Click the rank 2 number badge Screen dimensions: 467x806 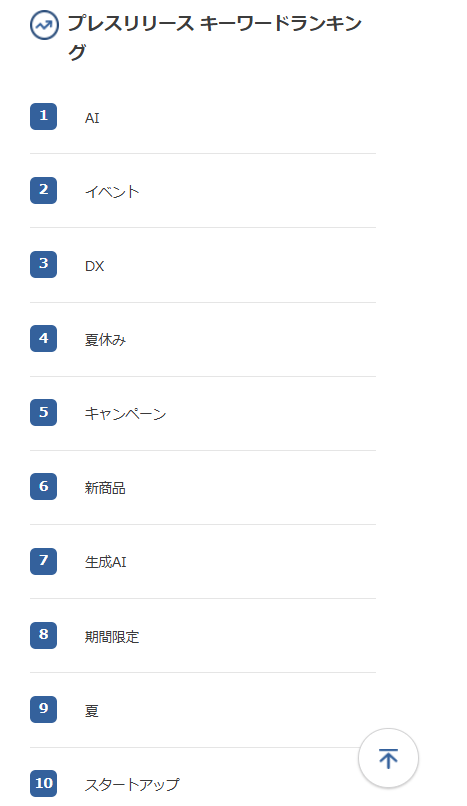click(x=43, y=190)
